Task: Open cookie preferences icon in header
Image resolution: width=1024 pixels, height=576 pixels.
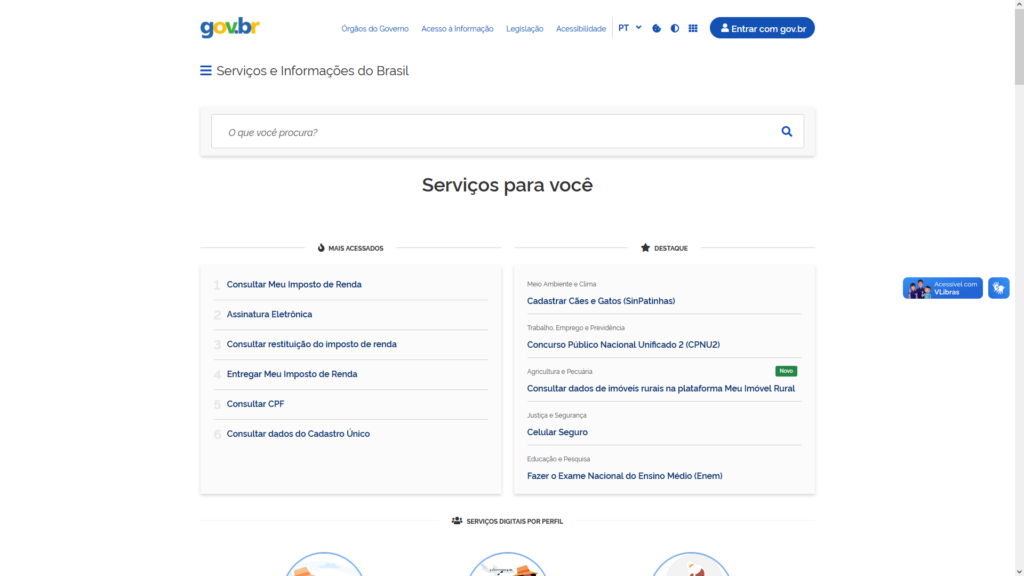Action: pyautogui.click(x=656, y=29)
